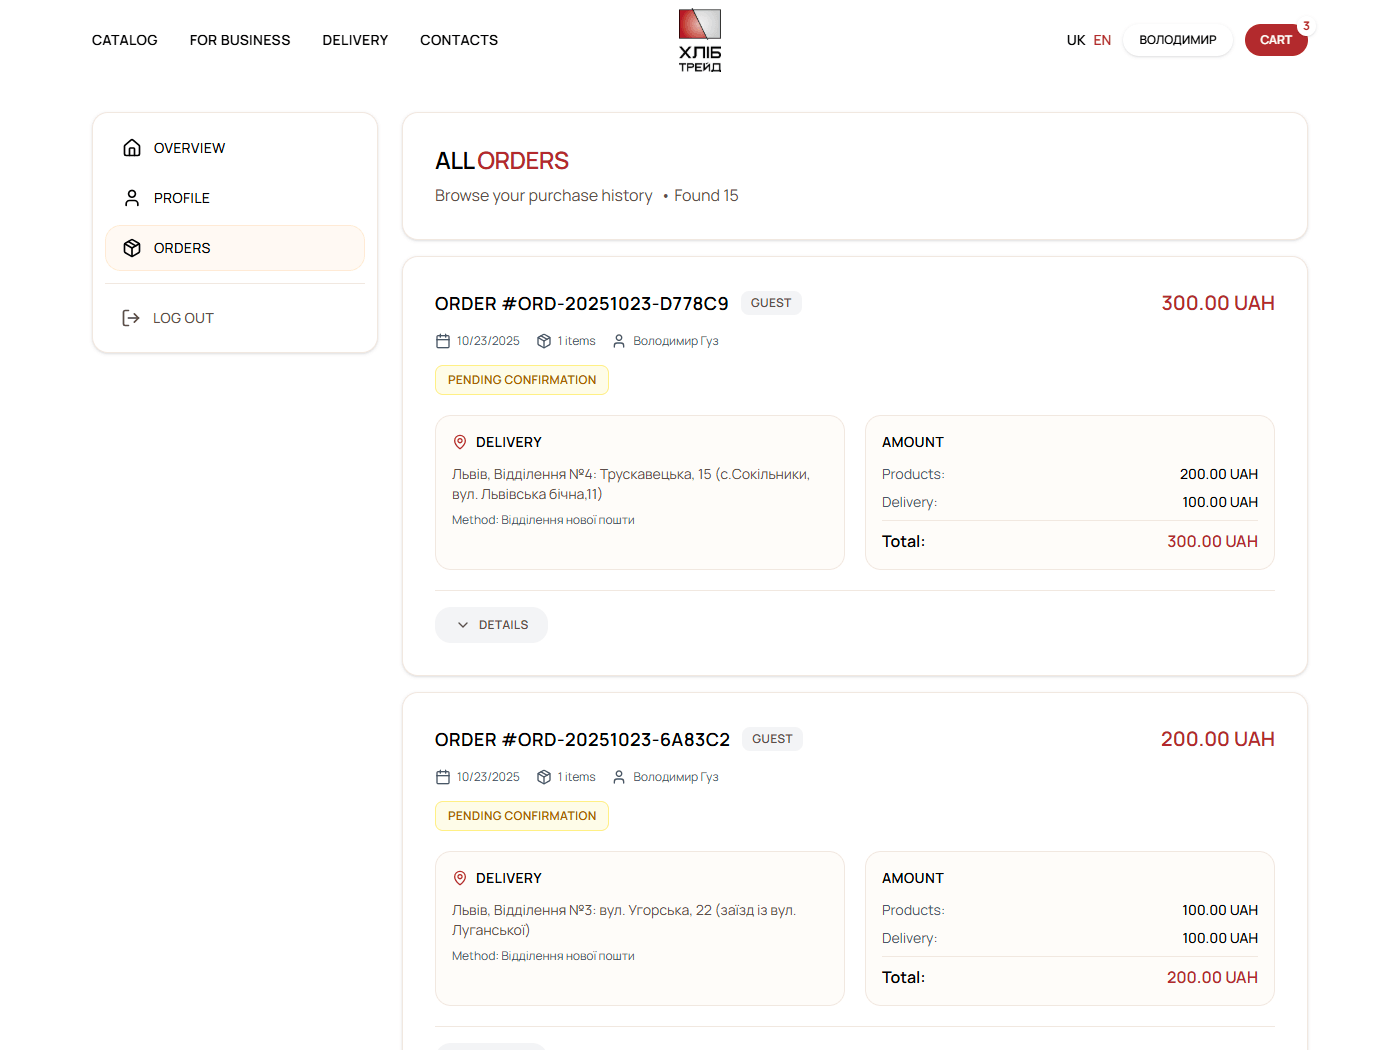Image resolution: width=1400 pixels, height=1050 pixels.
Task: Click the home icon beside OVERVIEW
Action: point(132,147)
